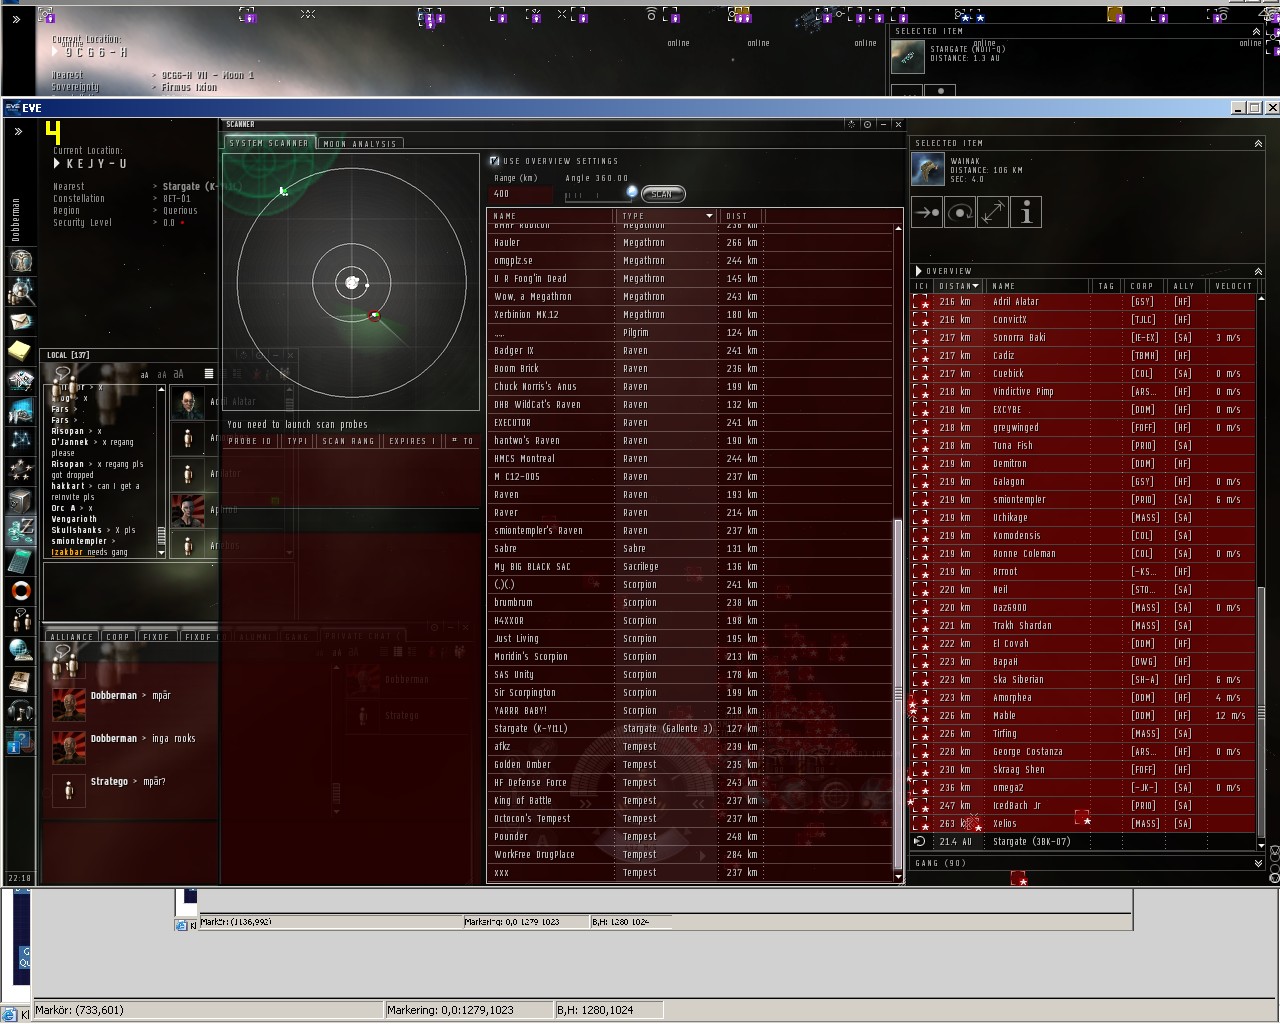Viewport: 1280px width, 1024px height.
Task: Select Stargate (3BK-O7) in the Overview
Action: pos(1083,841)
